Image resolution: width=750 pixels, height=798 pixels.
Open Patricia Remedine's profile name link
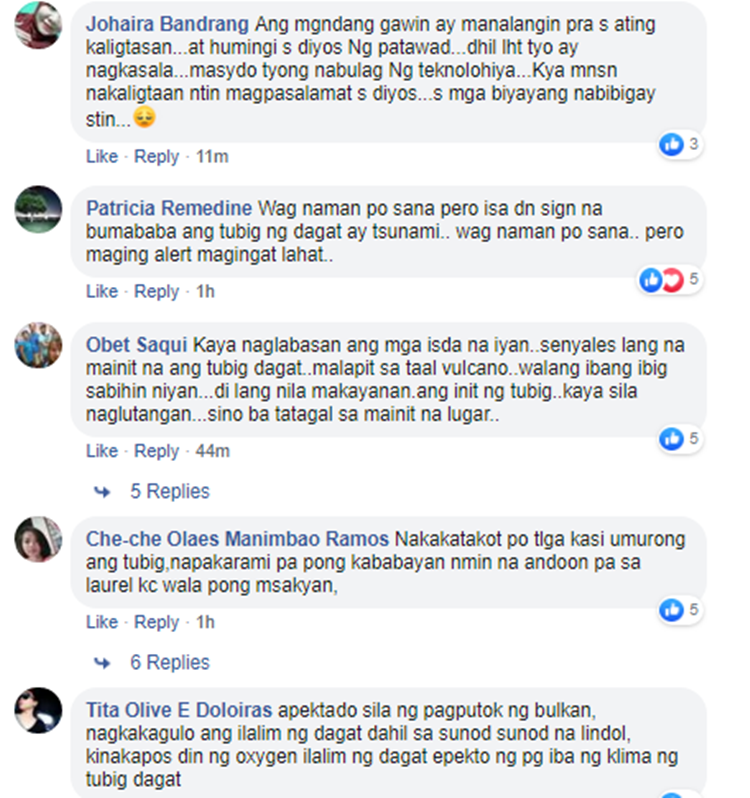click(169, 208)
